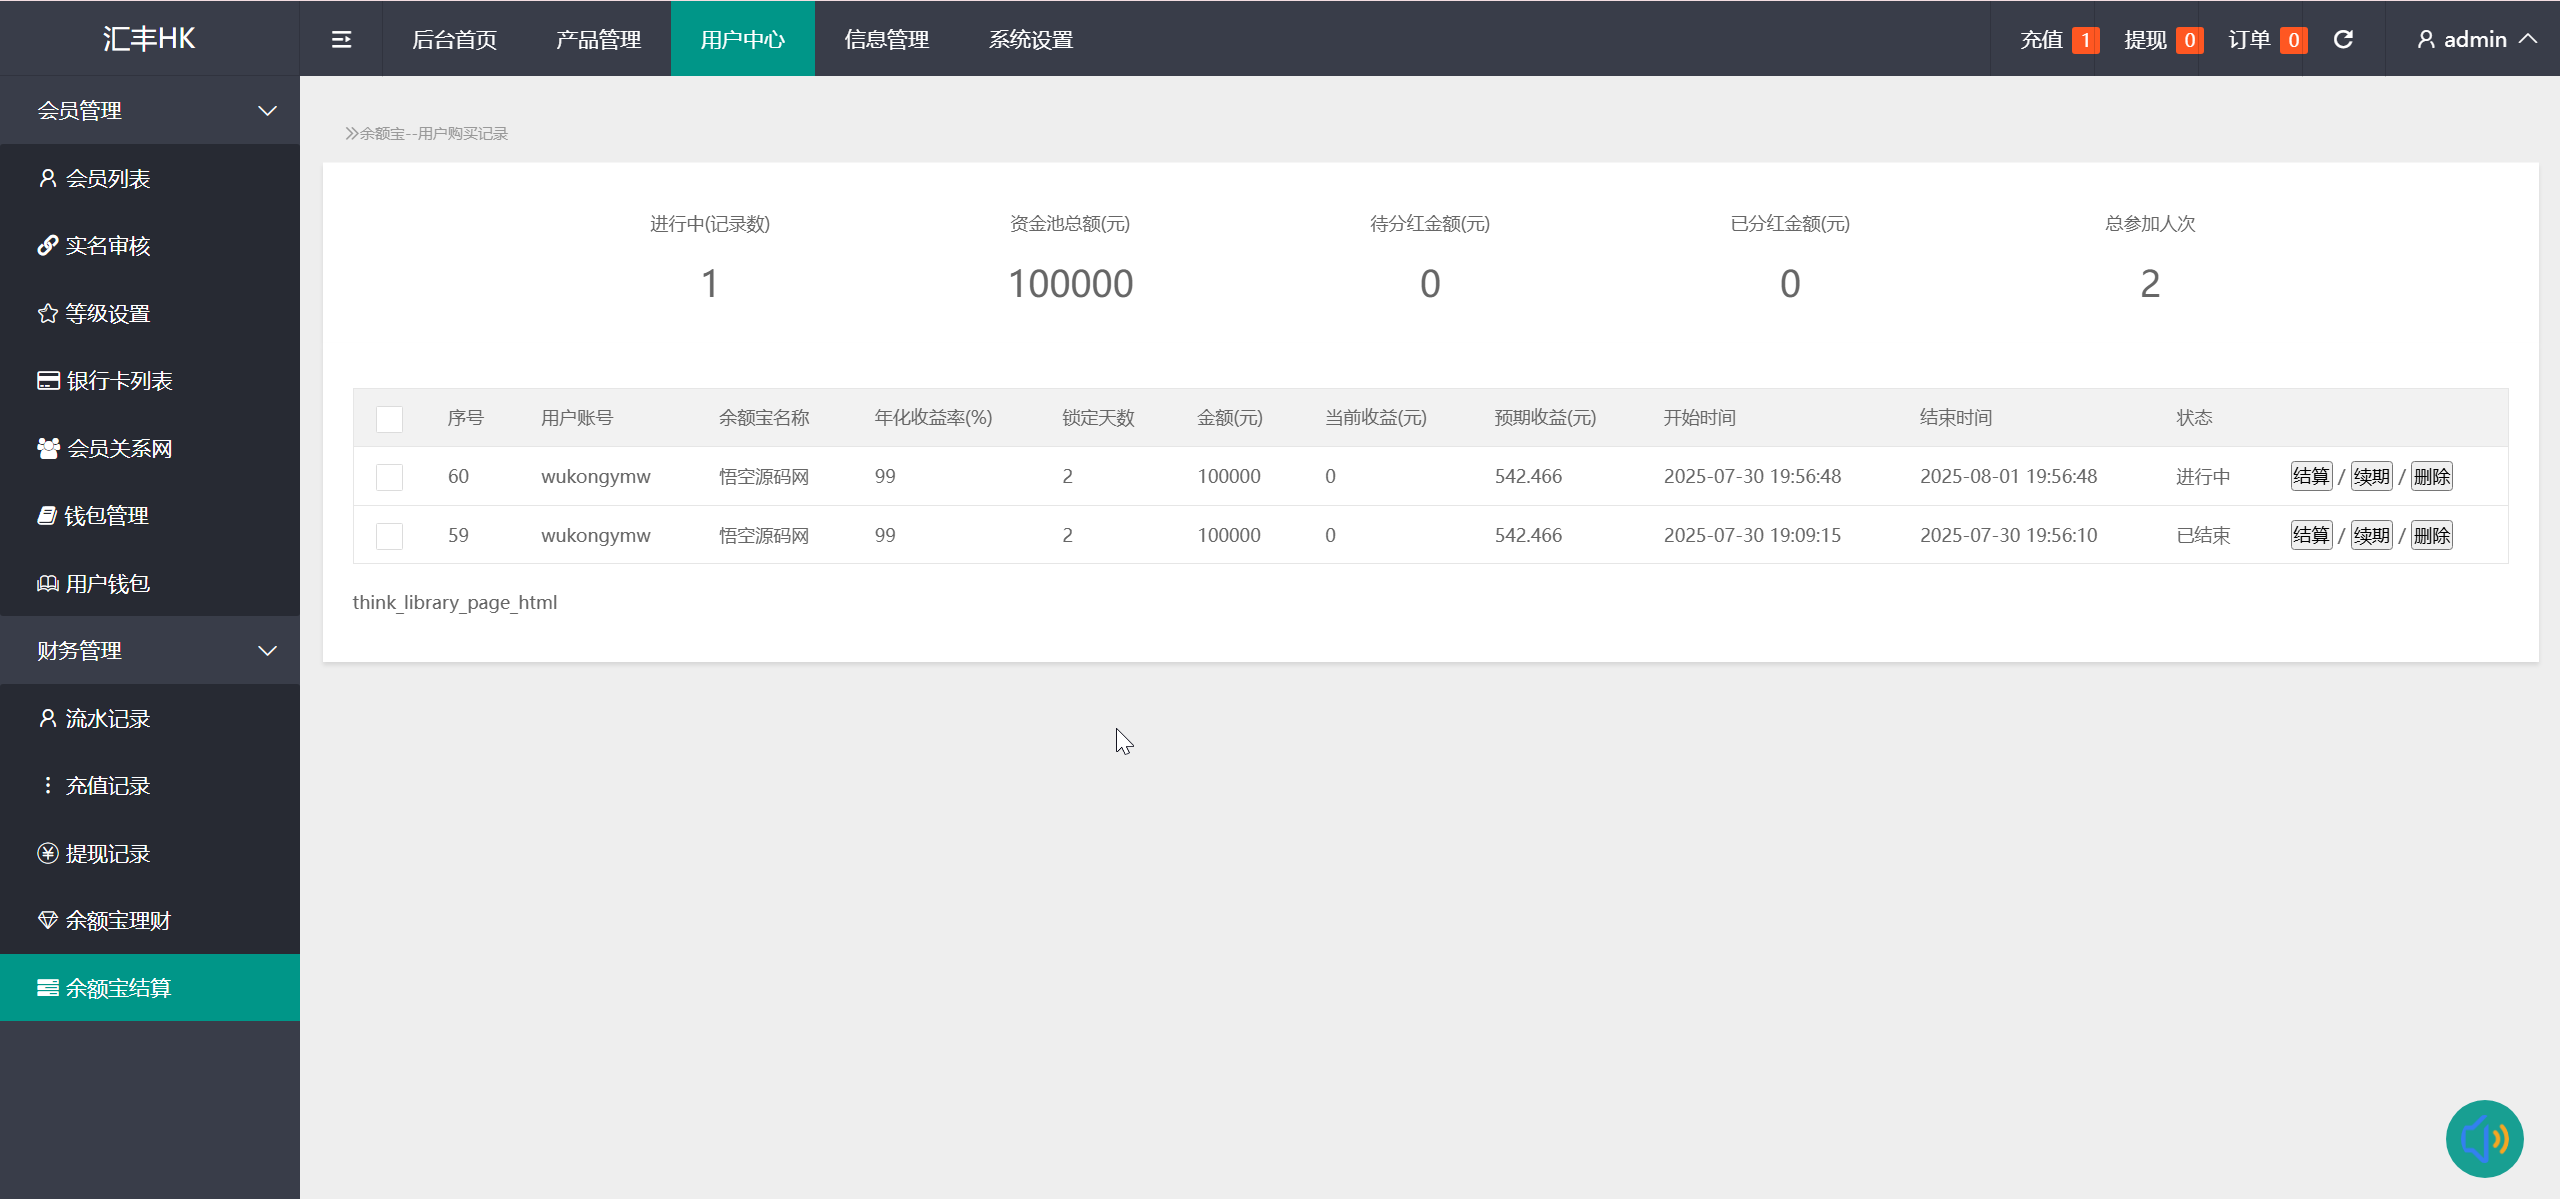The width and height of the screenshot is (2560, 1199).
Task: Click the hamburger menu collapse icon
Action: [x=341, y=39]
